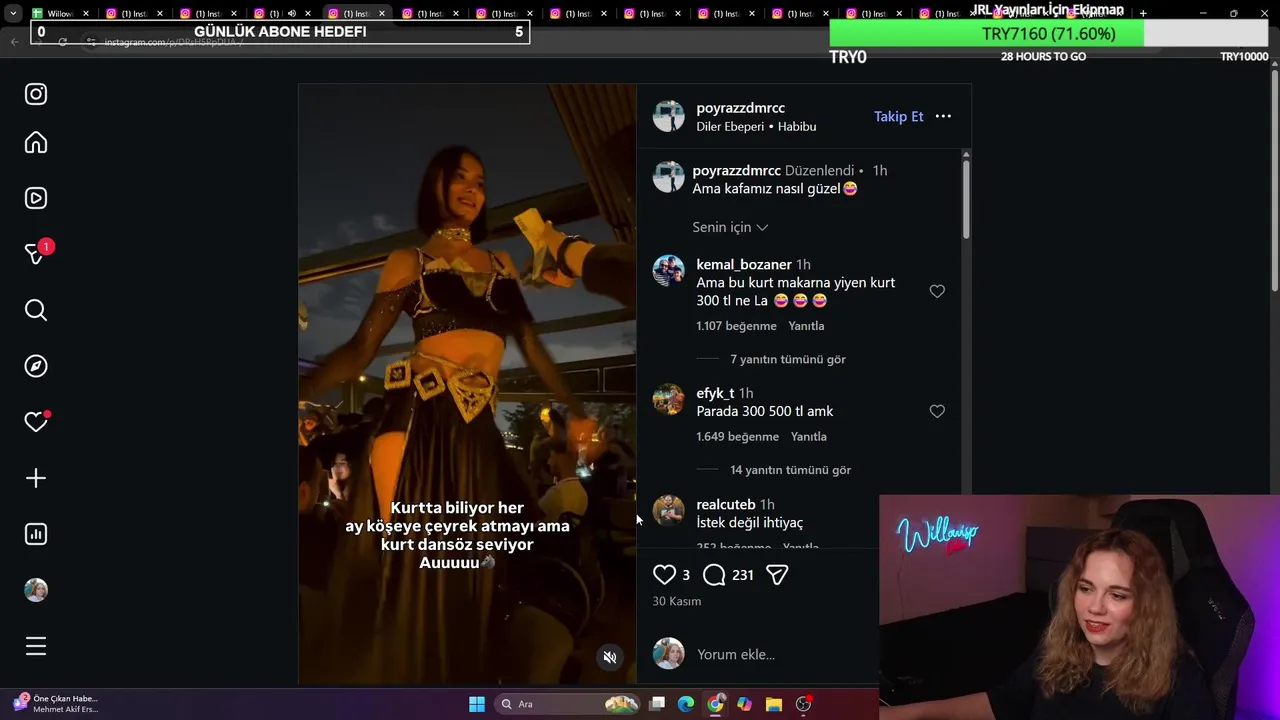
Task: Open Messages with the unread badge
Action: click(x=36, y=254)
